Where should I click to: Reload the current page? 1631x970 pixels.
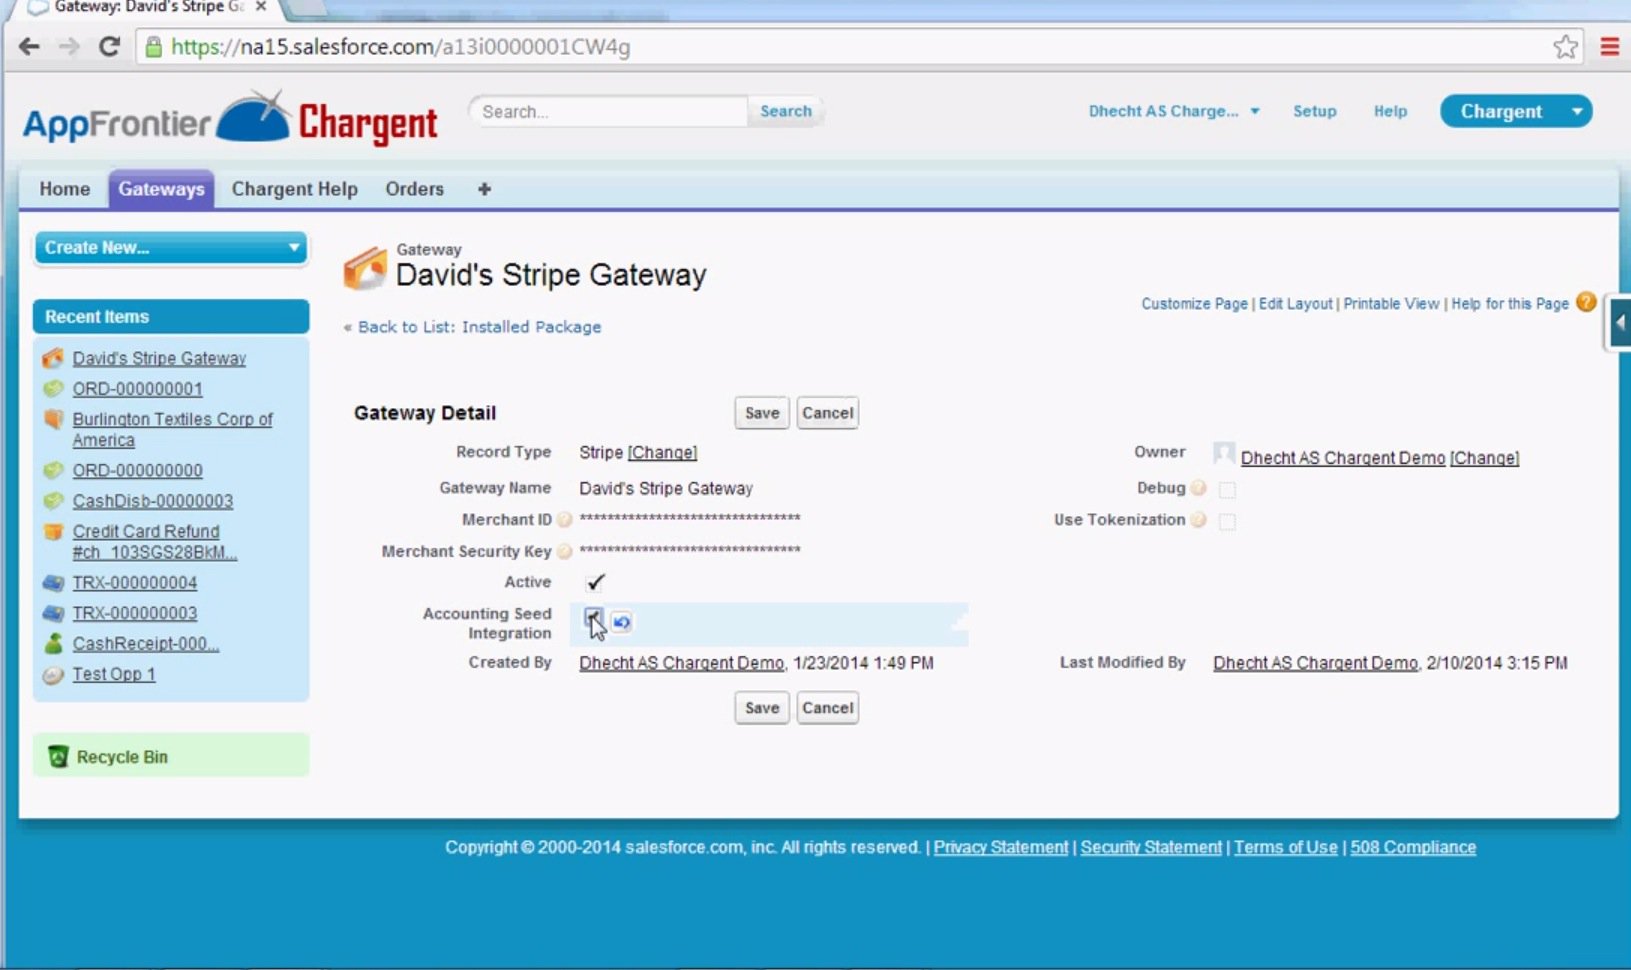(x=109, y=46)
